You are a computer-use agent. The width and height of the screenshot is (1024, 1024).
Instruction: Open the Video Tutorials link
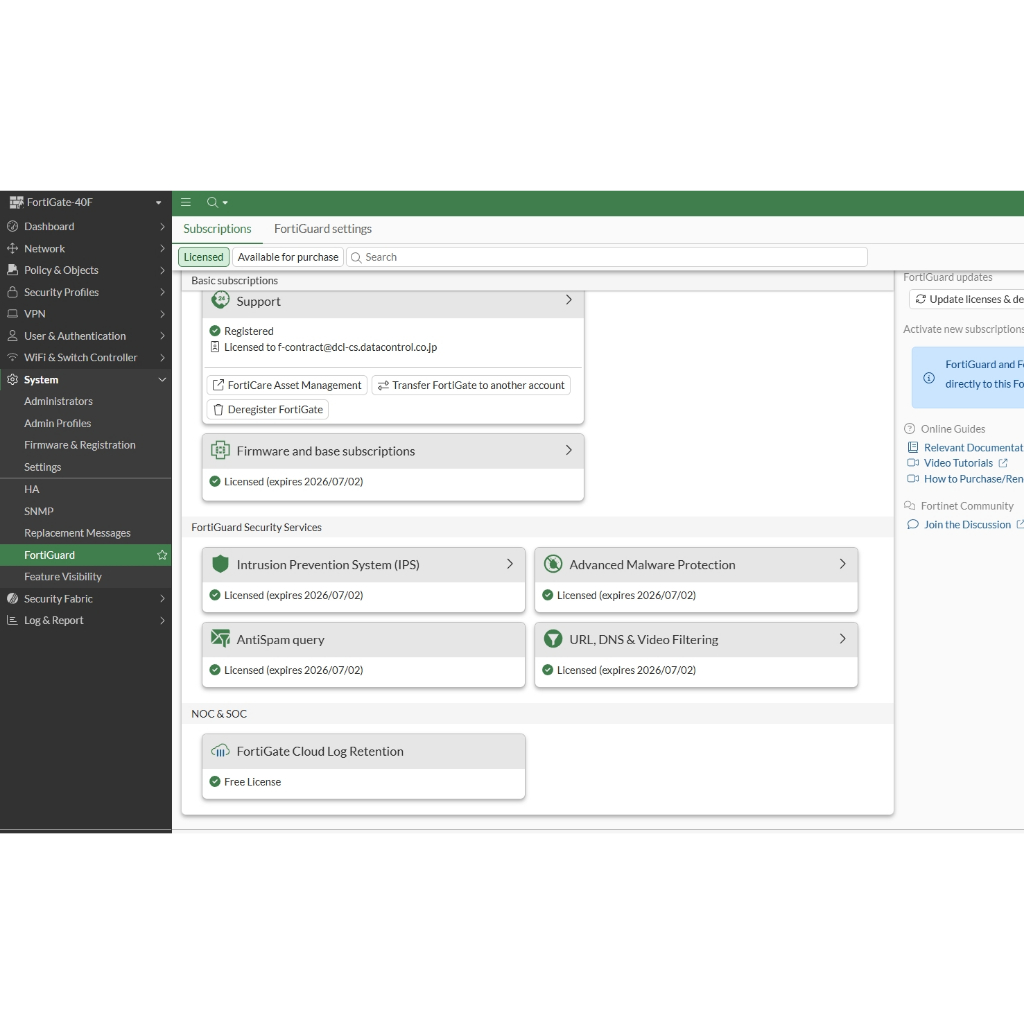958,463
